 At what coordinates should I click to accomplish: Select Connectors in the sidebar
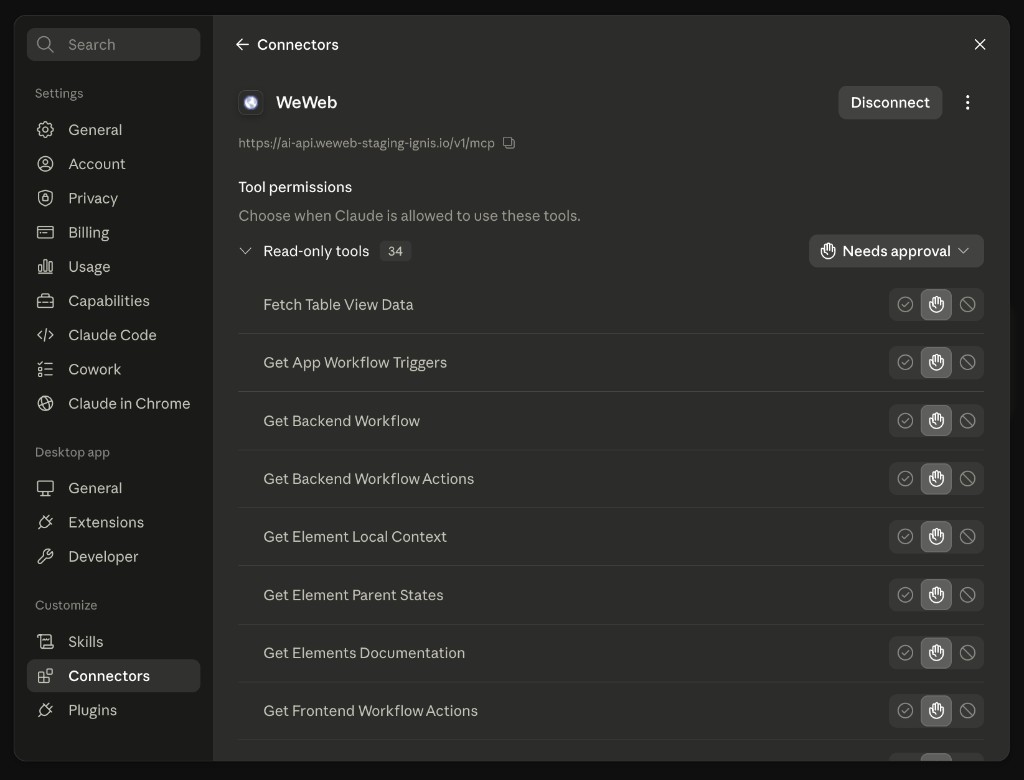click(113, 675)
